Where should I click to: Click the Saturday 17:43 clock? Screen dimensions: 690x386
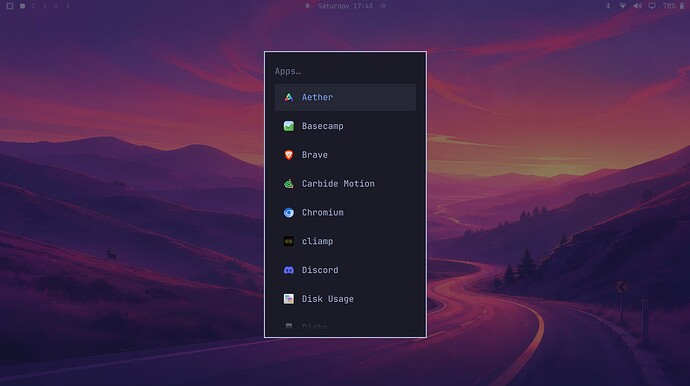[x=345, y=6]
